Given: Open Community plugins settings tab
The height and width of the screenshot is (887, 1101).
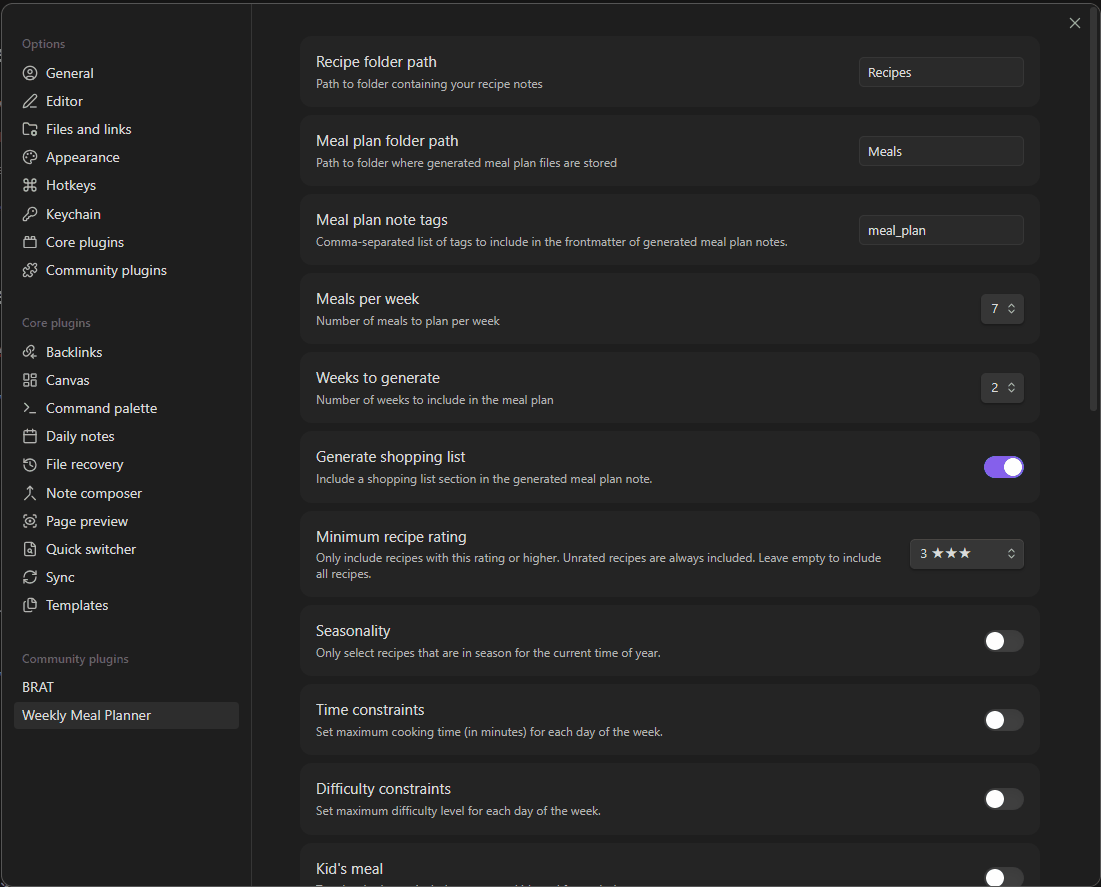Looking at the screenshot, I should 126,270.
